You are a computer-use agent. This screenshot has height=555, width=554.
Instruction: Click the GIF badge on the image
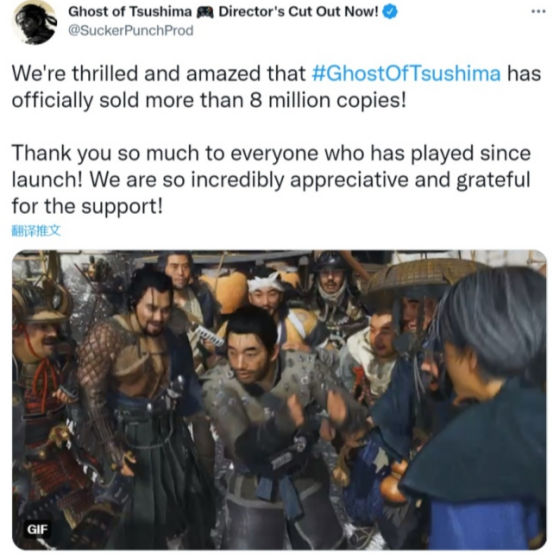[x=37, y=529]
